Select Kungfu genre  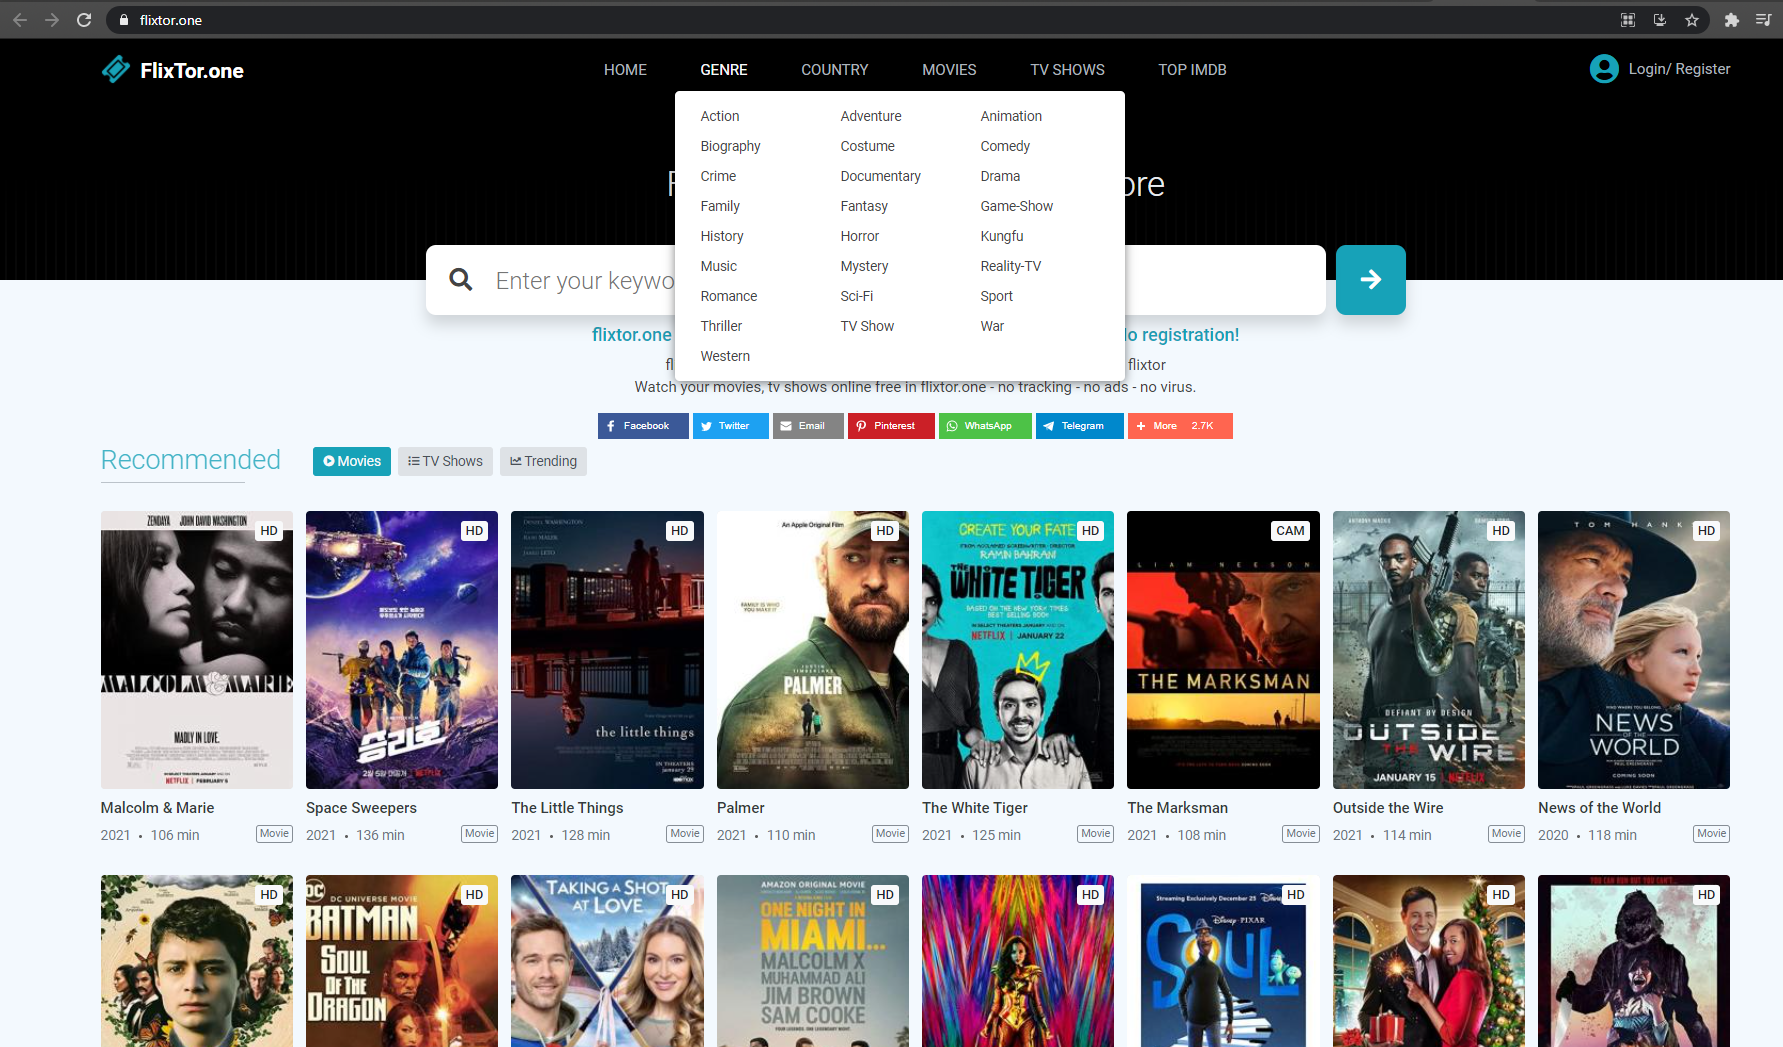tap(1002, 236)
